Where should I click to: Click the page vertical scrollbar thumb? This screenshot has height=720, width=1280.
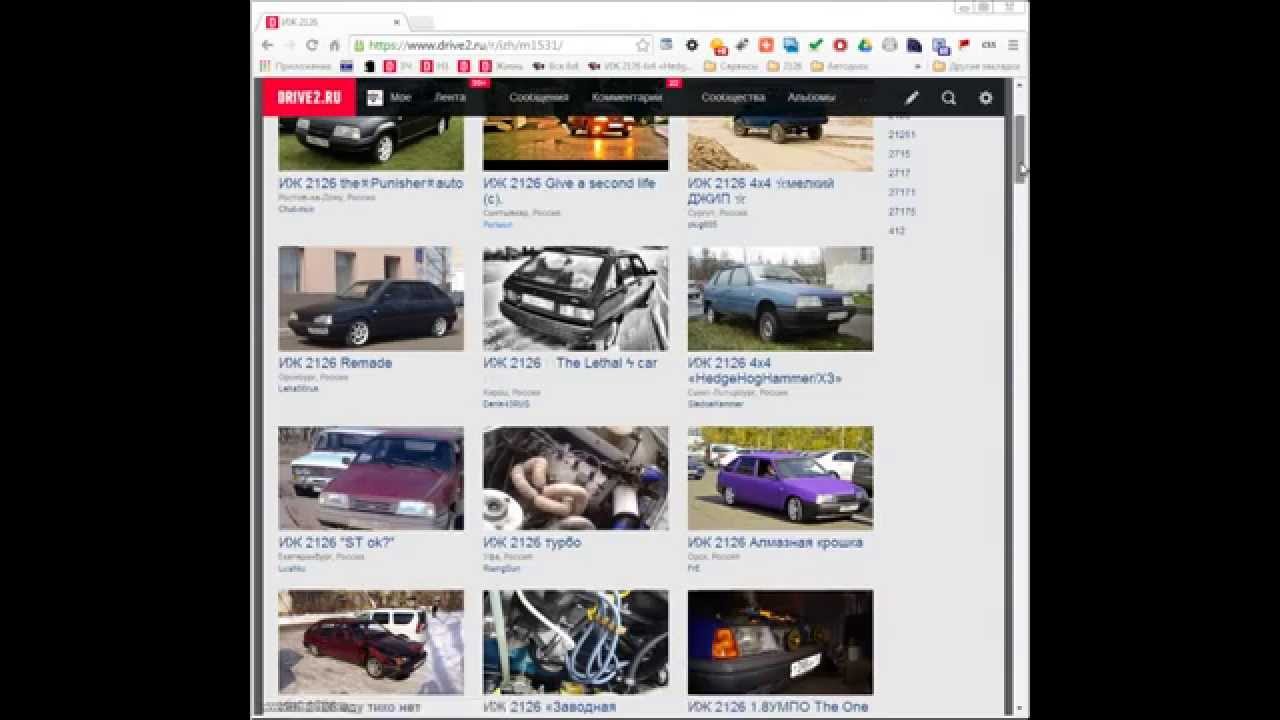click(x=1020, y=147)
